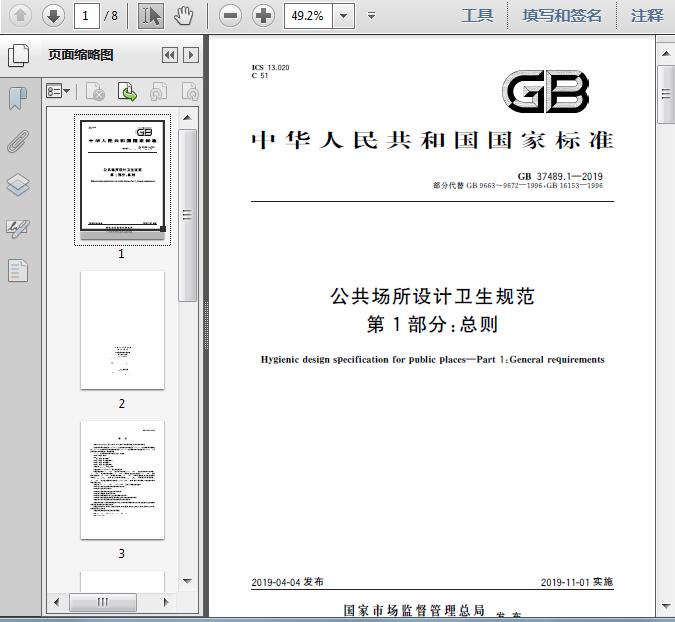Screen dimensions: 675x622
Task: Open the layers panel icon
Action: click(18, 185)
